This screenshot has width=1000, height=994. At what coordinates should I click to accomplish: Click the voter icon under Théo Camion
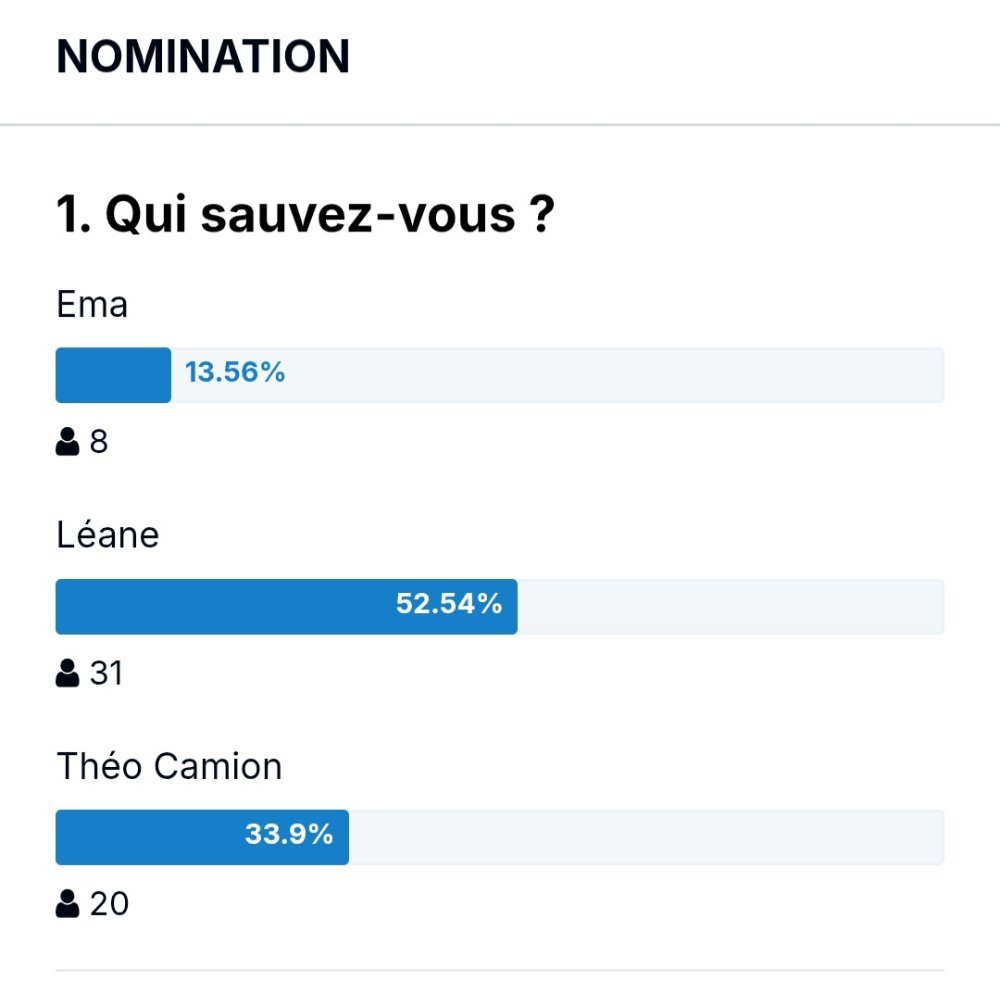68,903
